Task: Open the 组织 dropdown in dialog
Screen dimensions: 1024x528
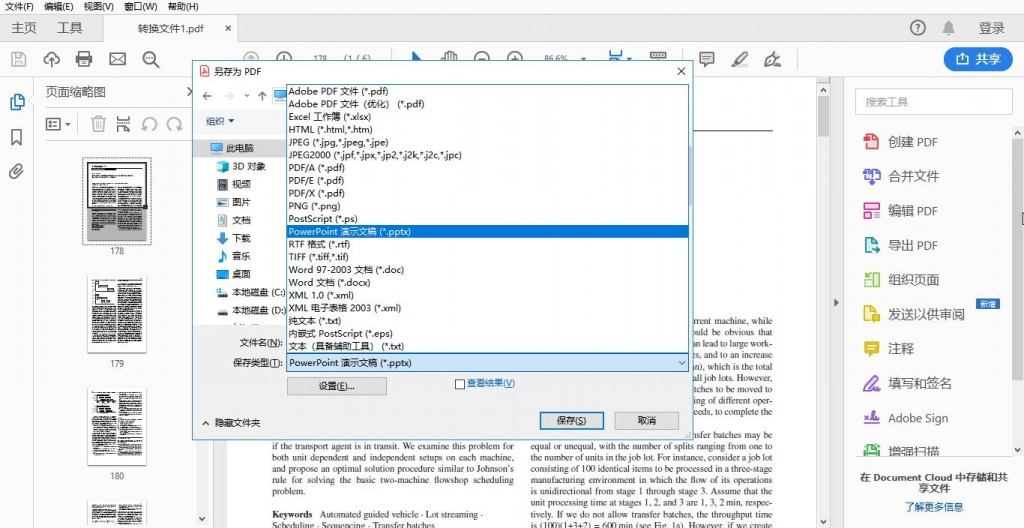Action: (x=220, y=121)
